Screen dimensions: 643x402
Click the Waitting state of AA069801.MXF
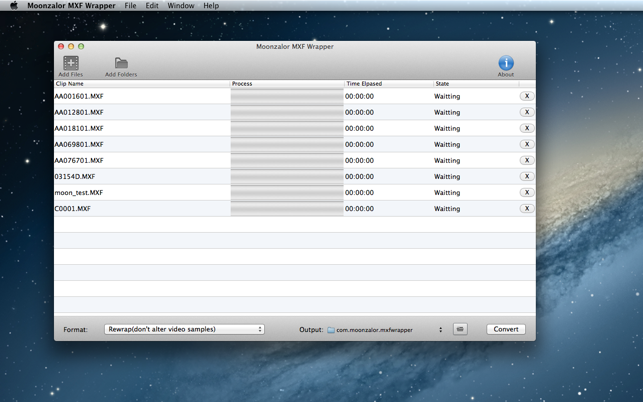(447, 144)
